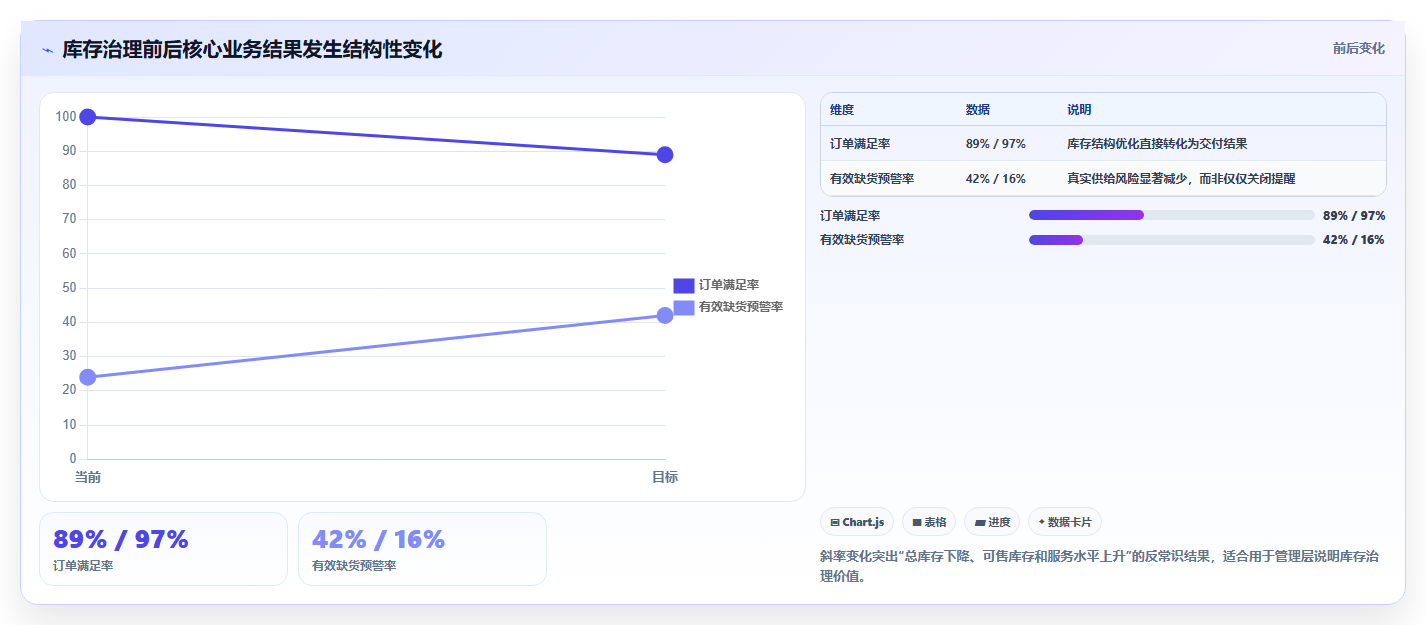Click the 前后变化 label in the header
Screen dimensions: 1426x625
1358,48
